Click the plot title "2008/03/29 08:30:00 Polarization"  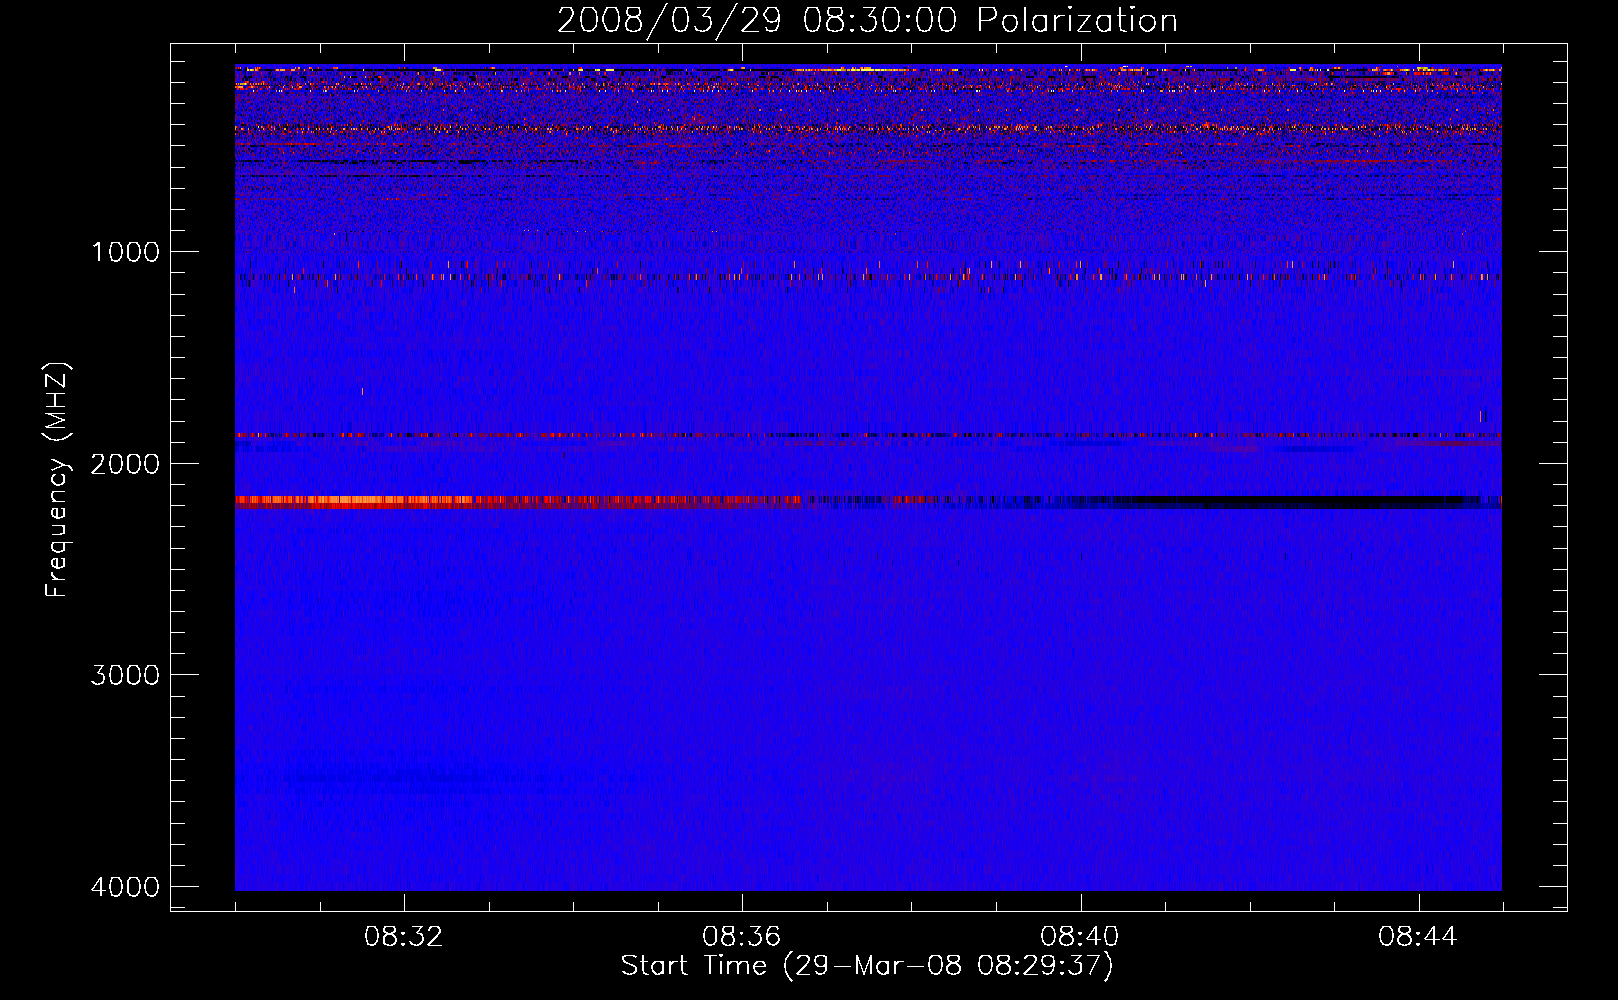pos(867,21)
